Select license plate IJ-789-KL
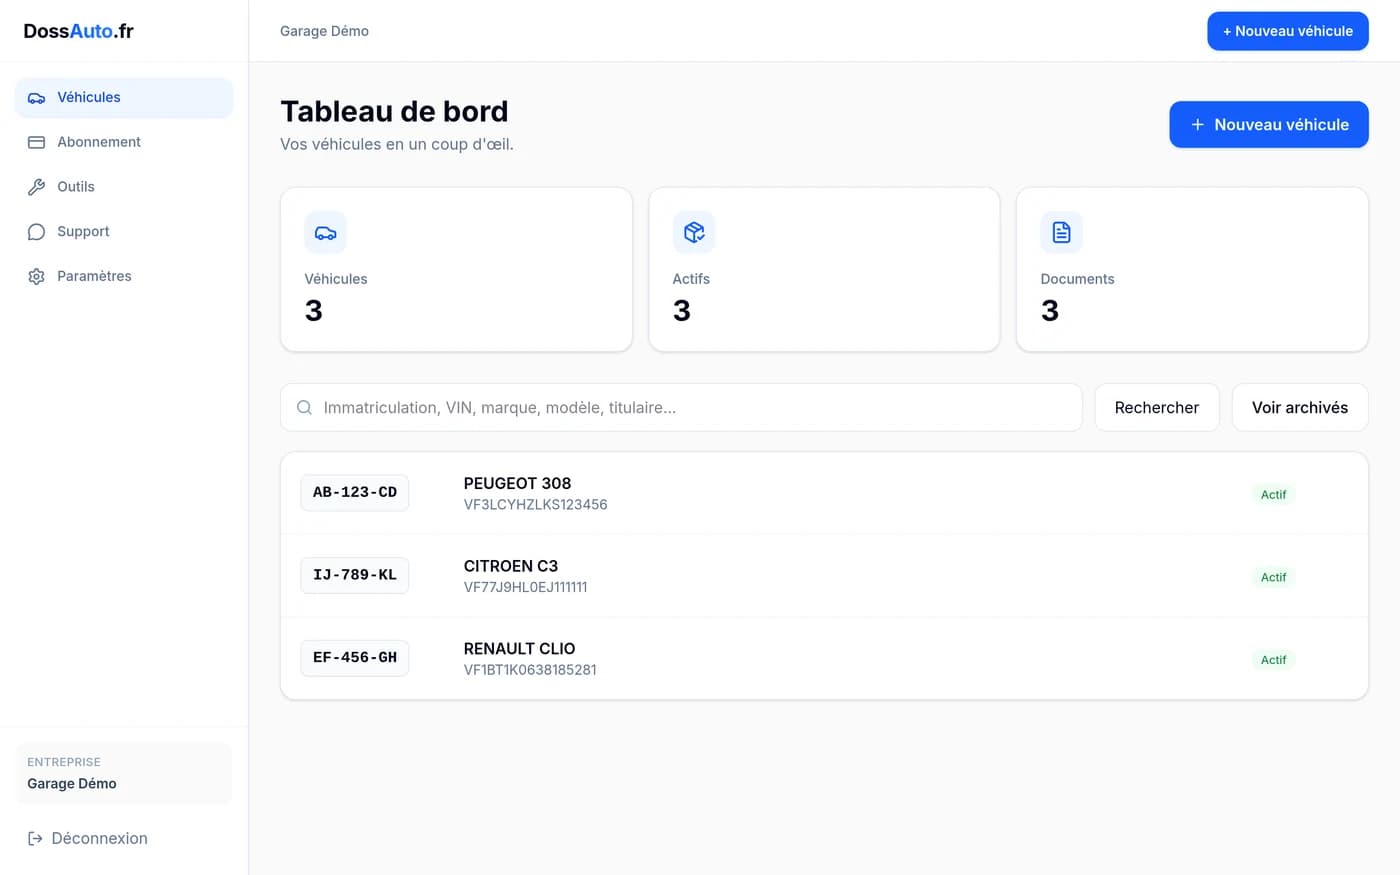Screen dimensions: 1400x875 (354, 575)
